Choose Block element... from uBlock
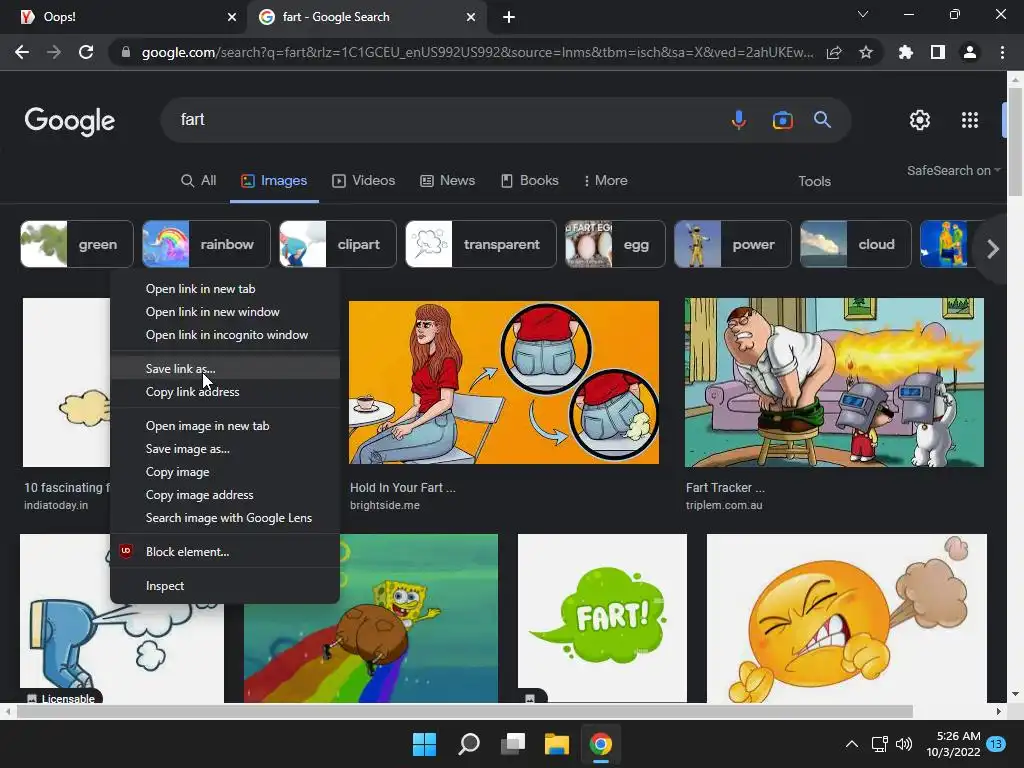The height and width of the screenshot is (768, 1024). [x=225, y=552]
